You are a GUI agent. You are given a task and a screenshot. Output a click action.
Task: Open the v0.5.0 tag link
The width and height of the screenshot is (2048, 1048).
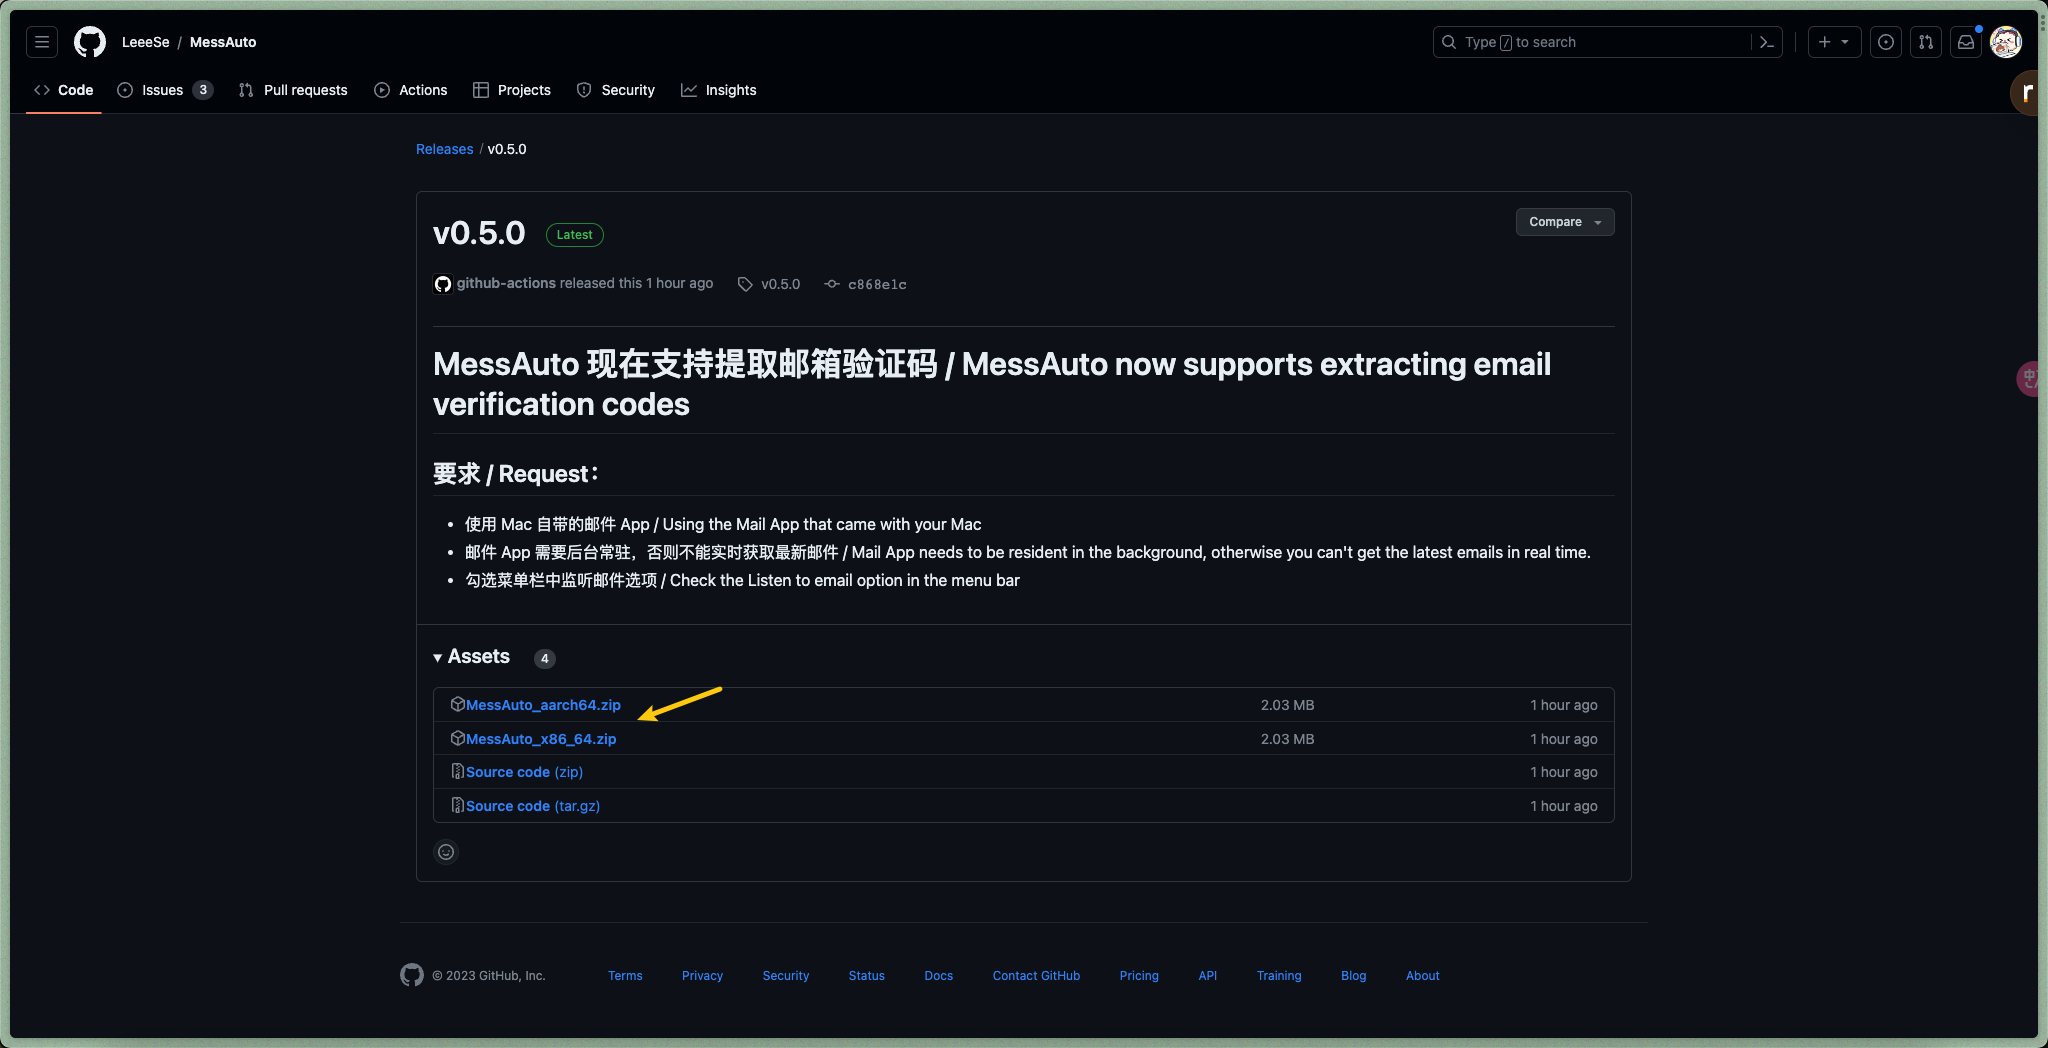click(x=780, y=284)
